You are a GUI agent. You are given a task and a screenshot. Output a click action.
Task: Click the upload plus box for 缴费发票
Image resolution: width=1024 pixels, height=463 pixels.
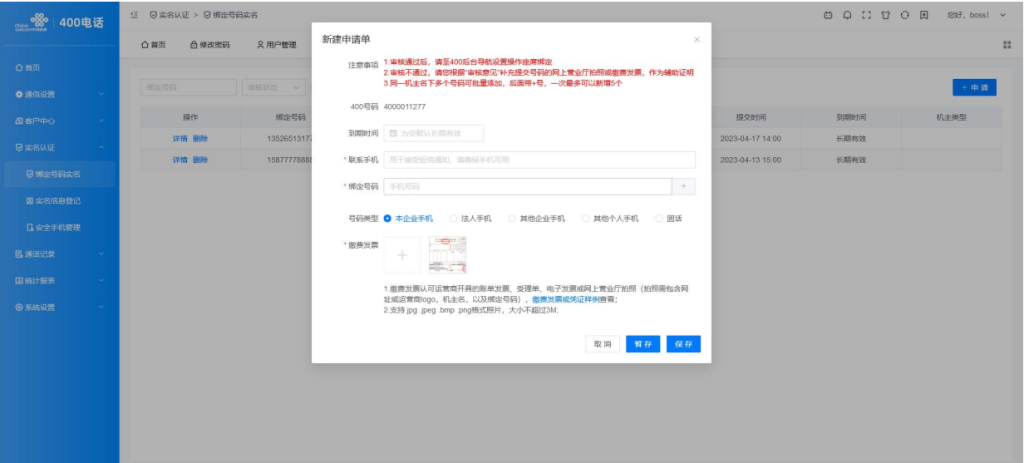click(402, 255)
